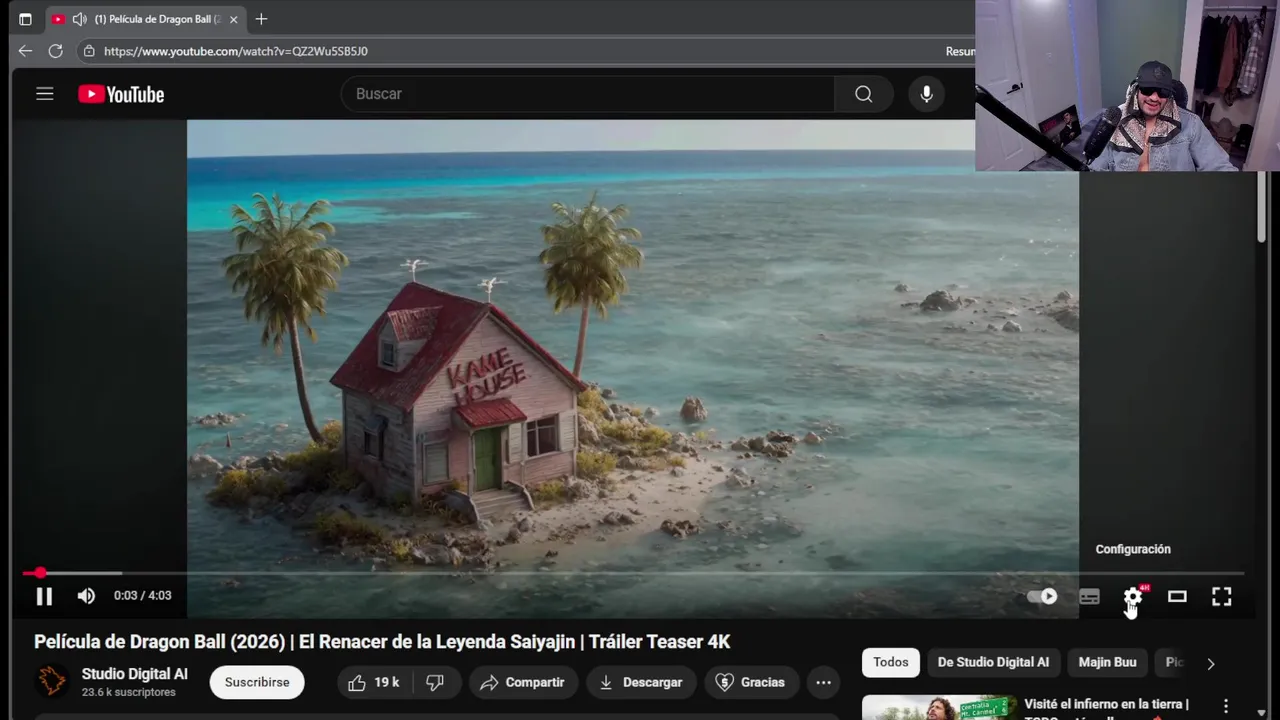
Task: Click the 23.6 k suscriptores text
Action: 128,692
